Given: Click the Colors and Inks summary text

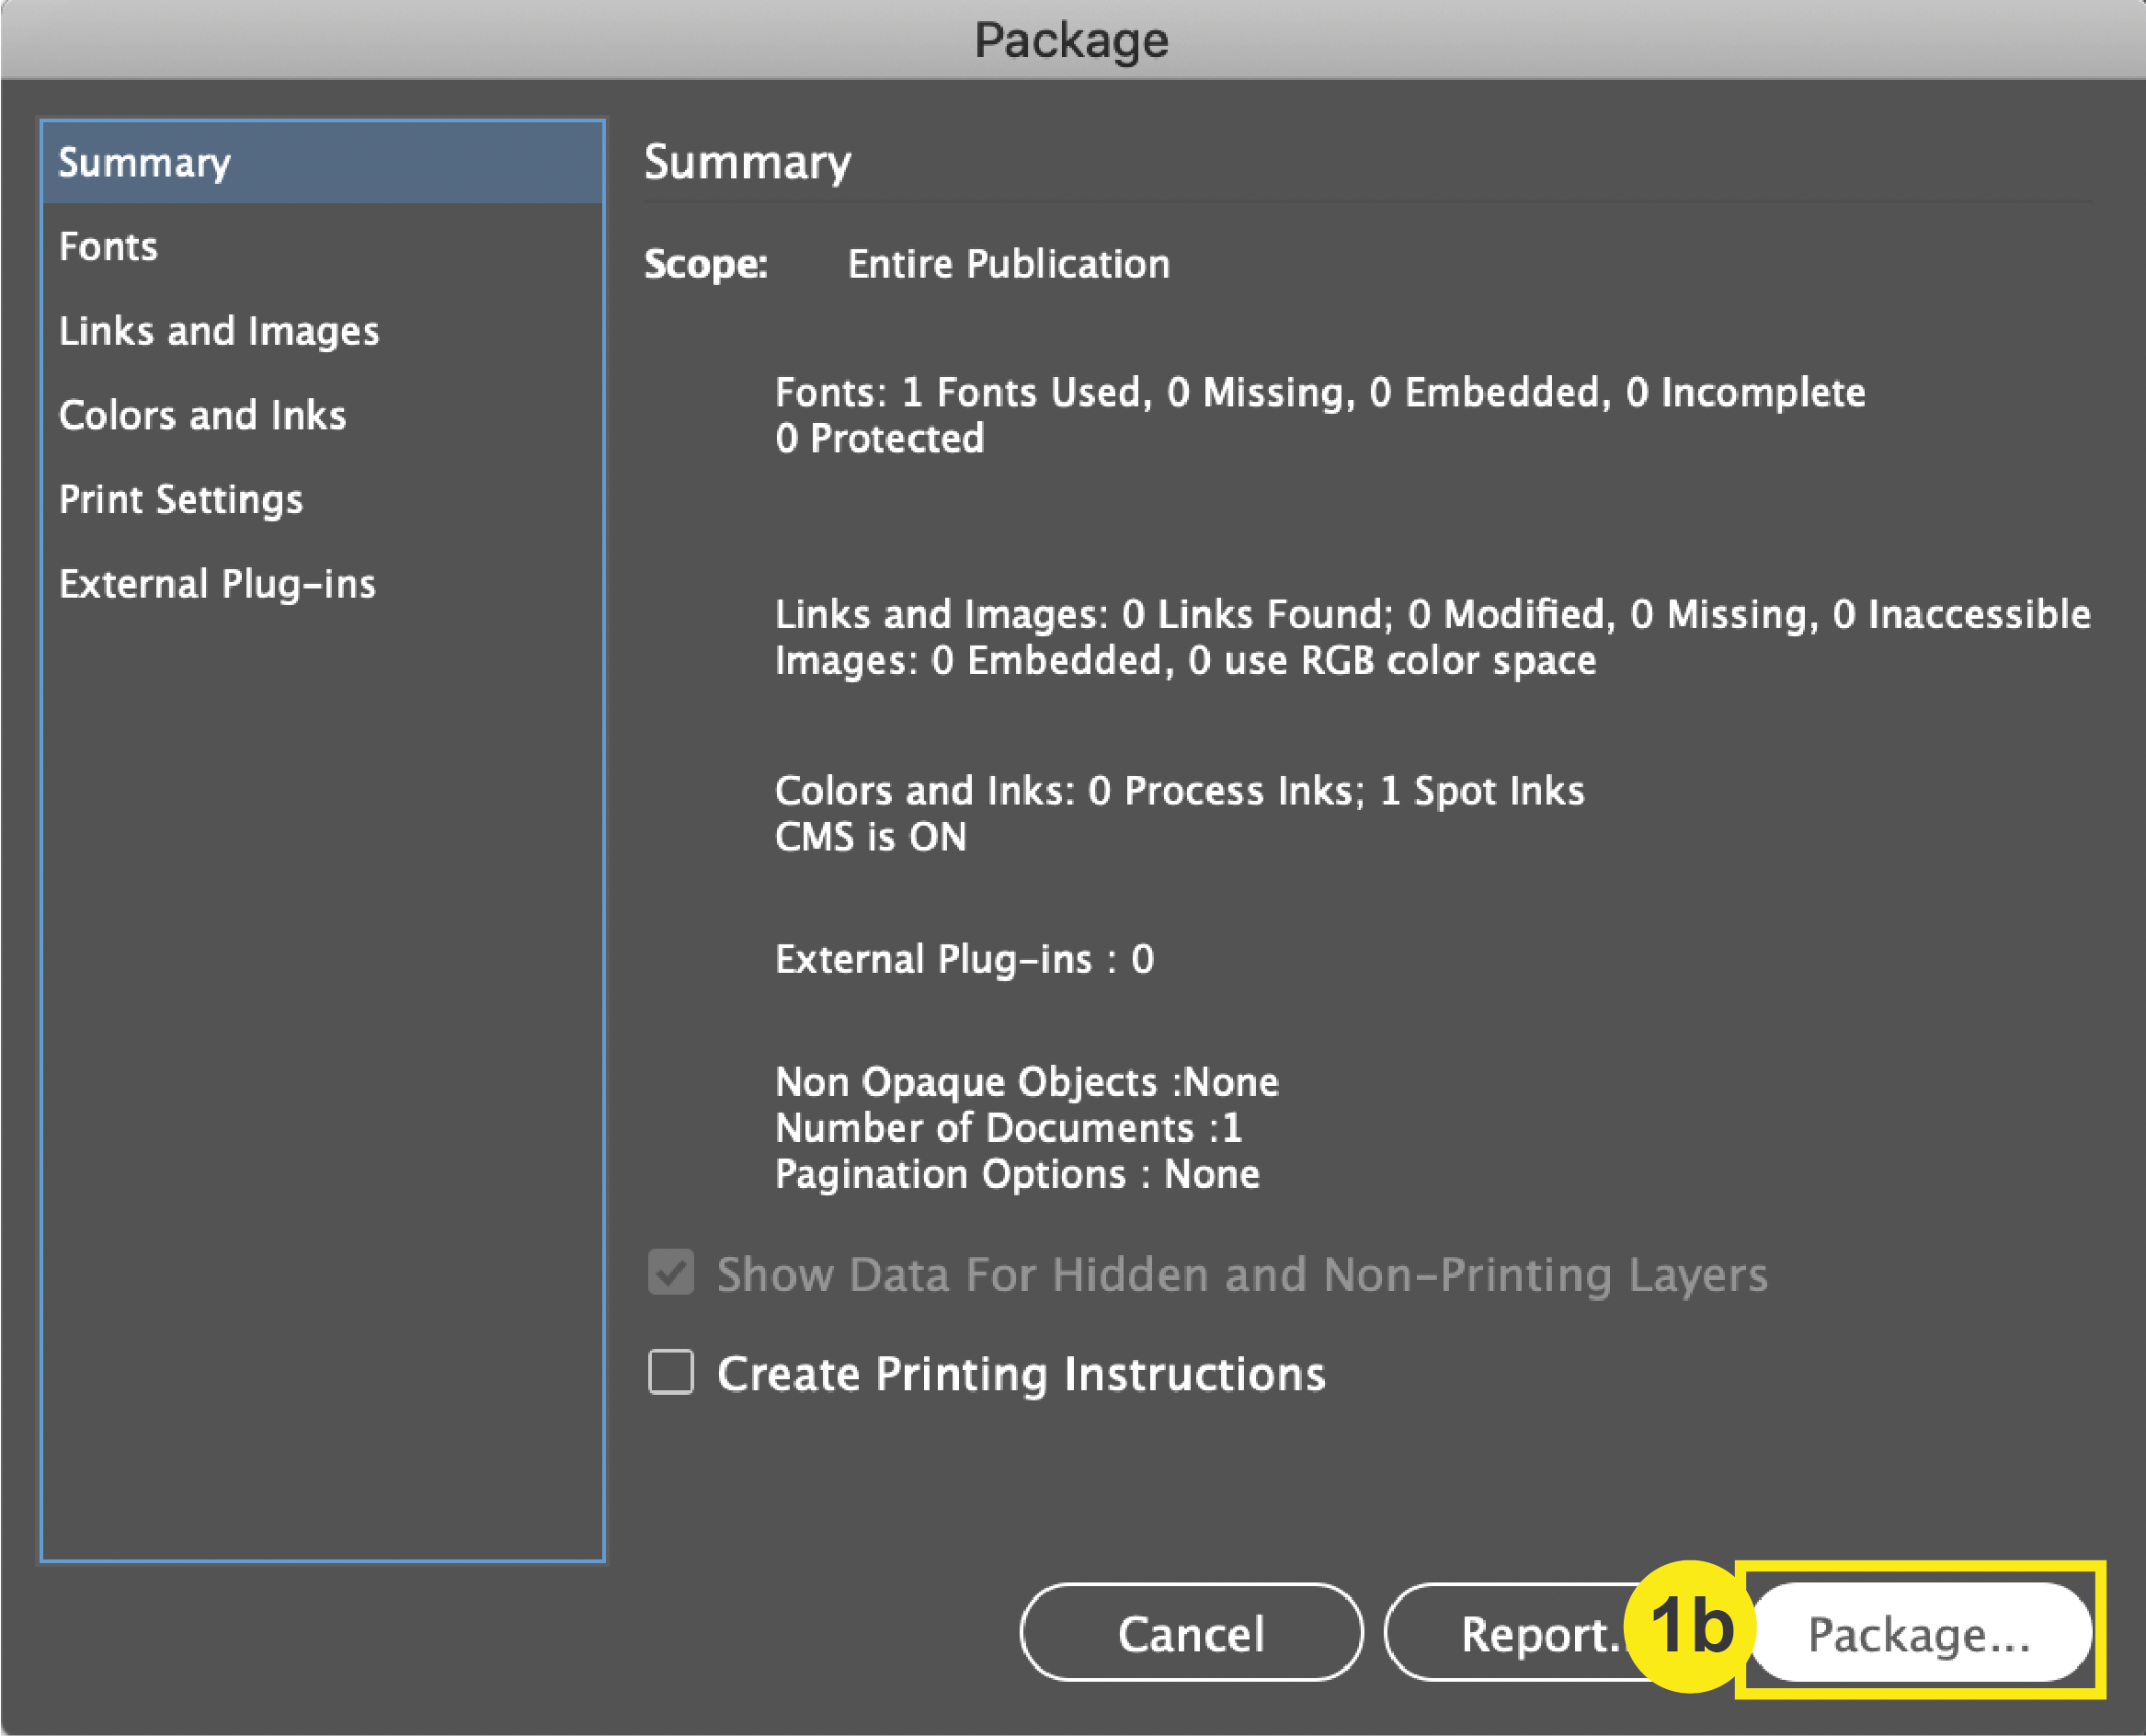Looking at the screenshot, I should coord(1180,790).
